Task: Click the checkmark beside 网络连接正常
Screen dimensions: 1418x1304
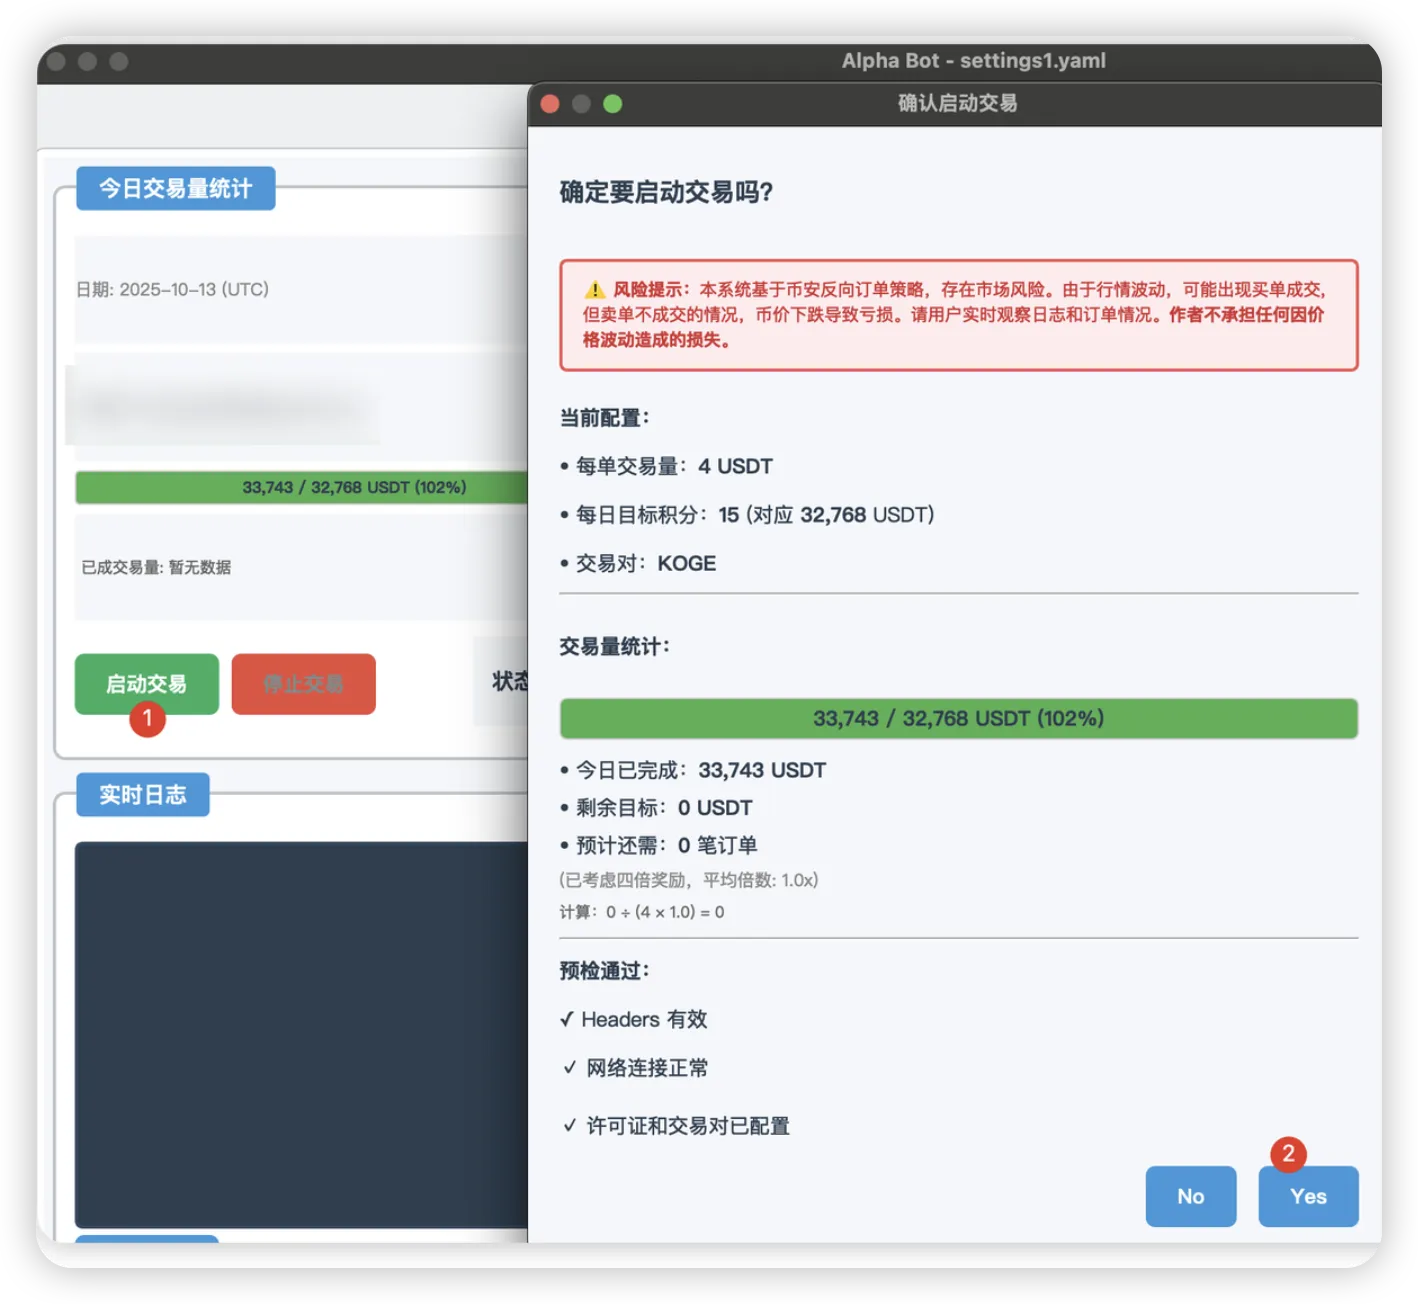Action: (569, 1067)
